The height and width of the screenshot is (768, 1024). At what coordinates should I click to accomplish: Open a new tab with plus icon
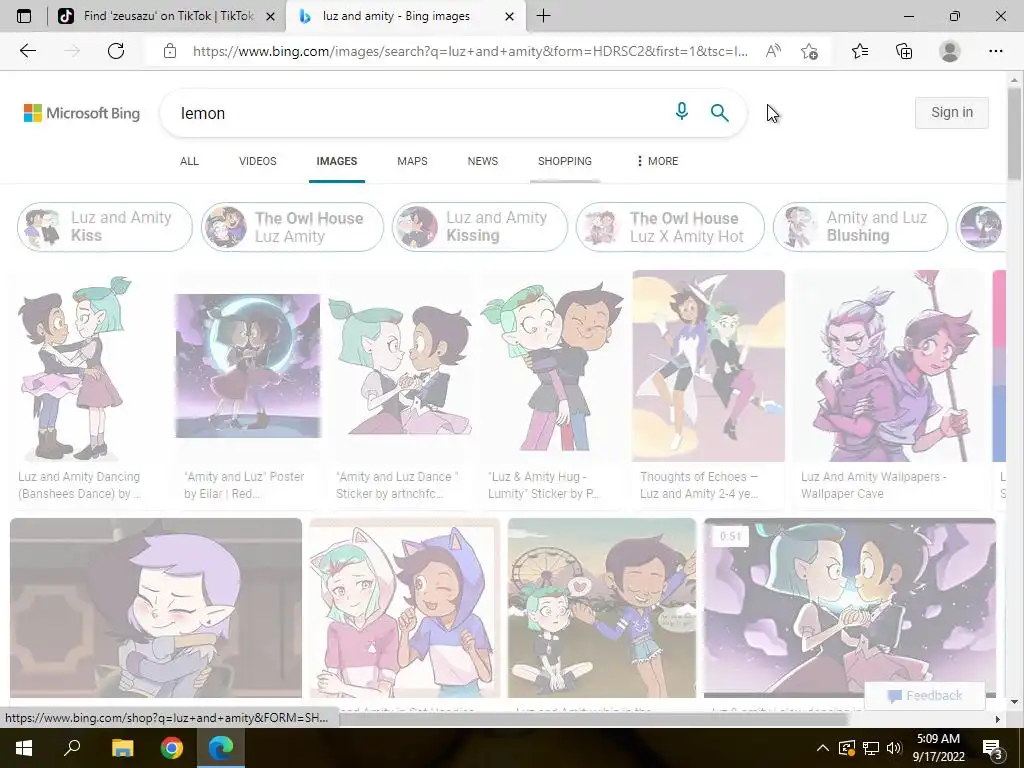click(543, 16)
